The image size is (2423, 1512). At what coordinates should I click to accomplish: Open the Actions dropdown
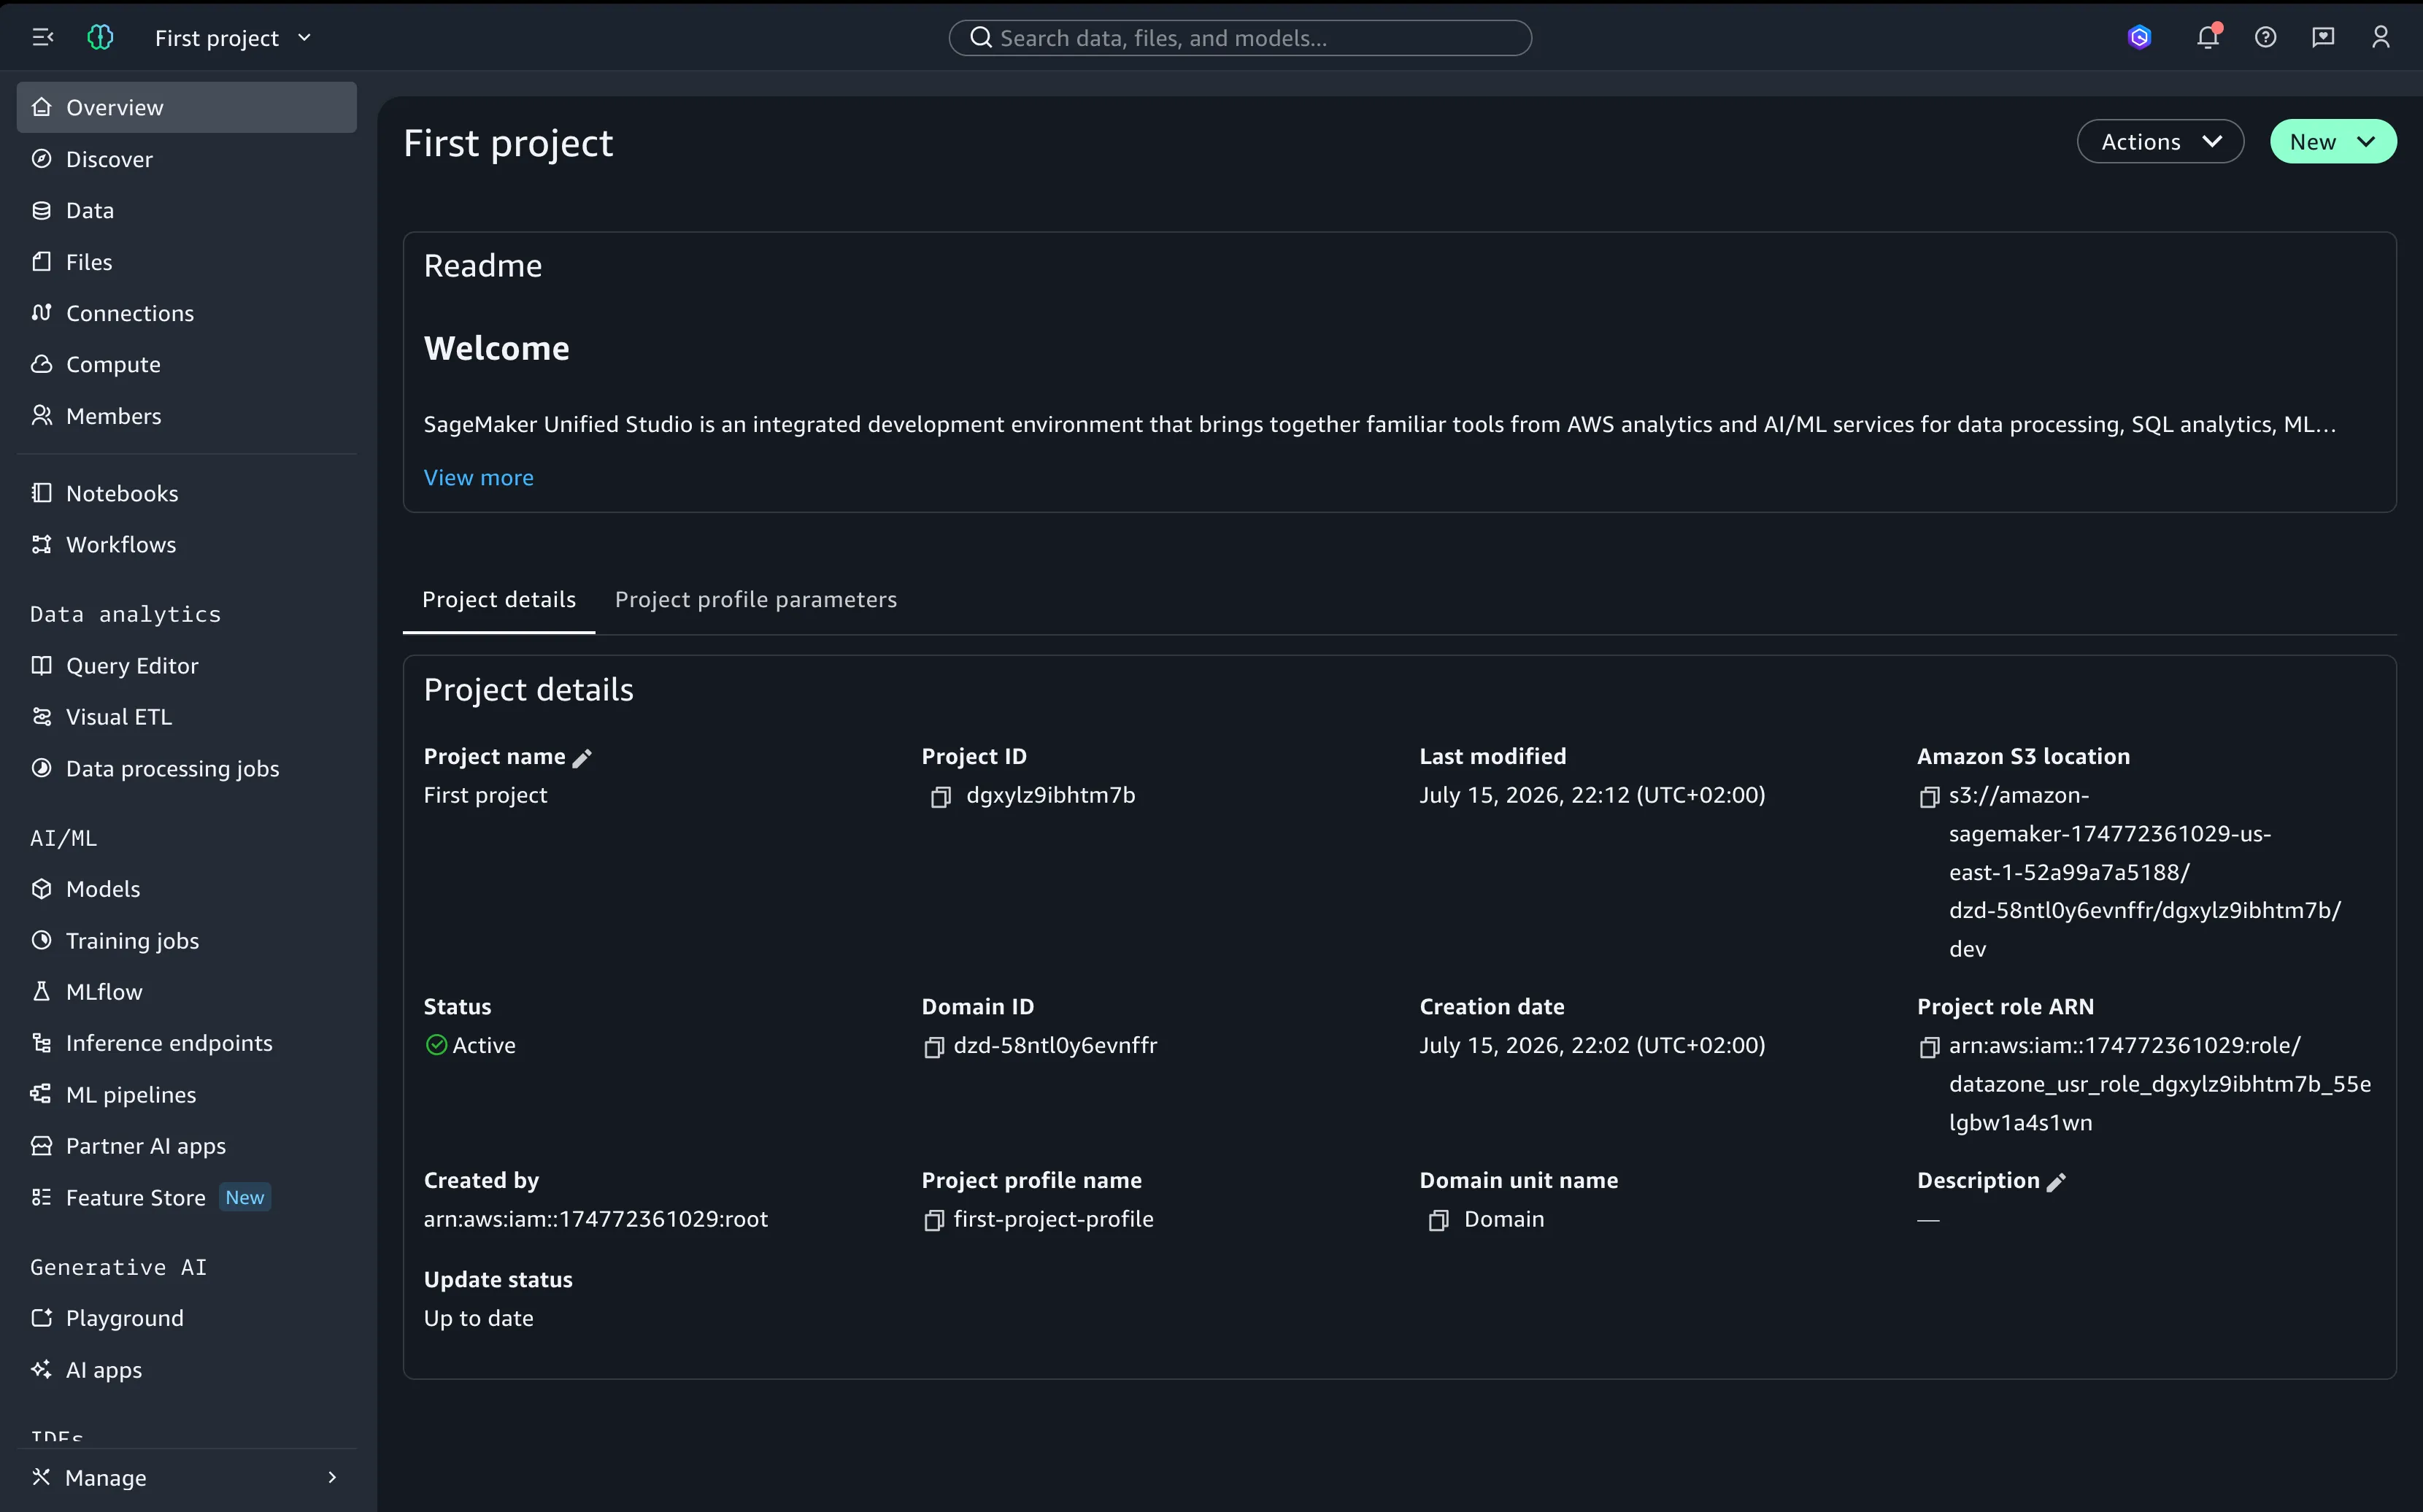[x=2160, y=142]
